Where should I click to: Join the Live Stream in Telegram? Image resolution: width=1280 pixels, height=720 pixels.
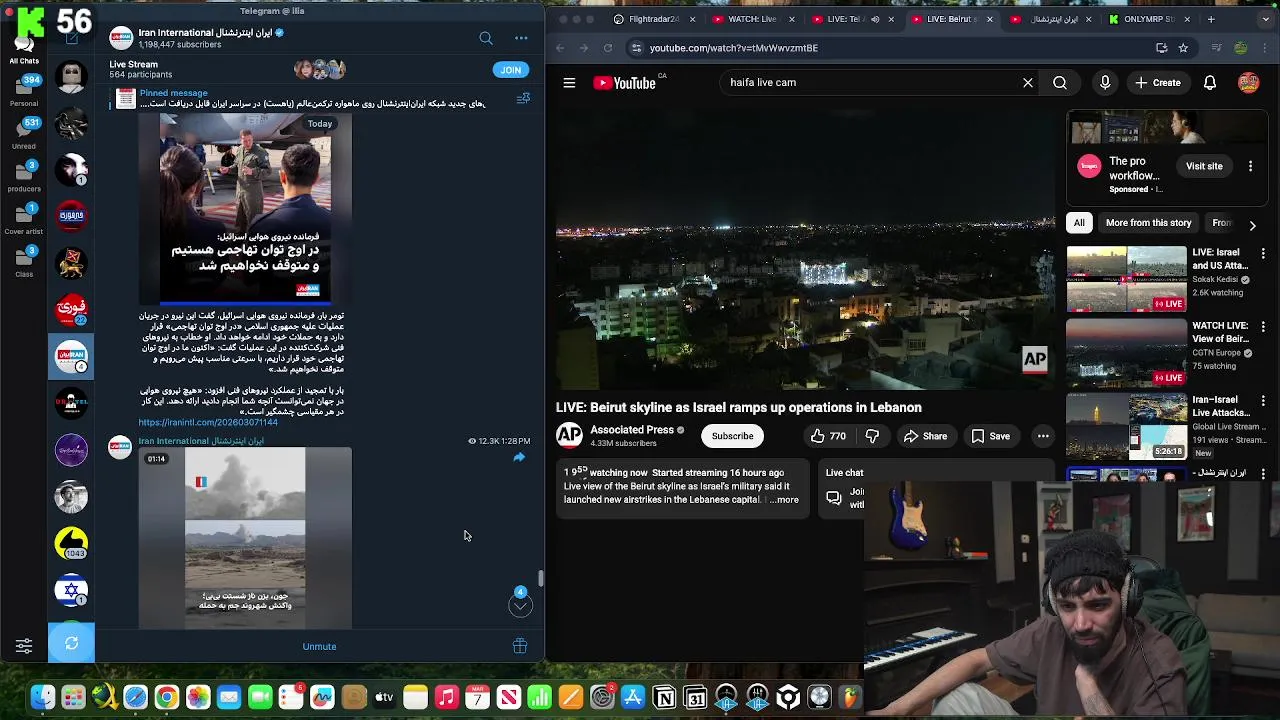click(x=510, y=70)
